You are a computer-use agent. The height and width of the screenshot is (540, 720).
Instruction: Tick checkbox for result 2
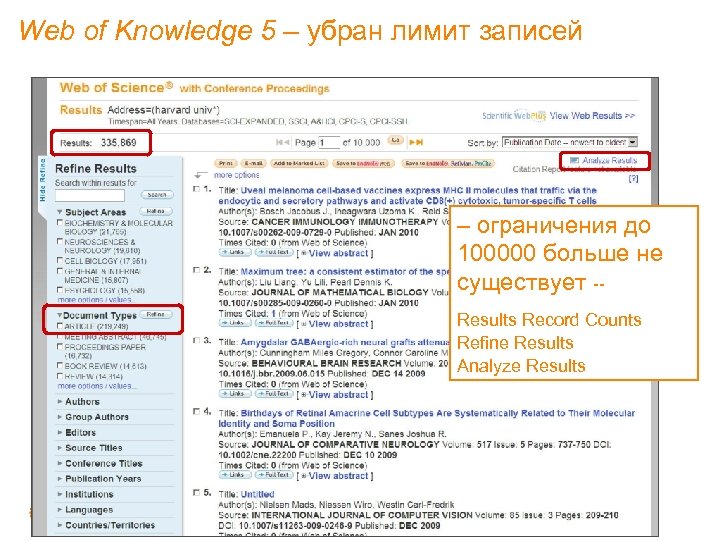click(197, 270)
